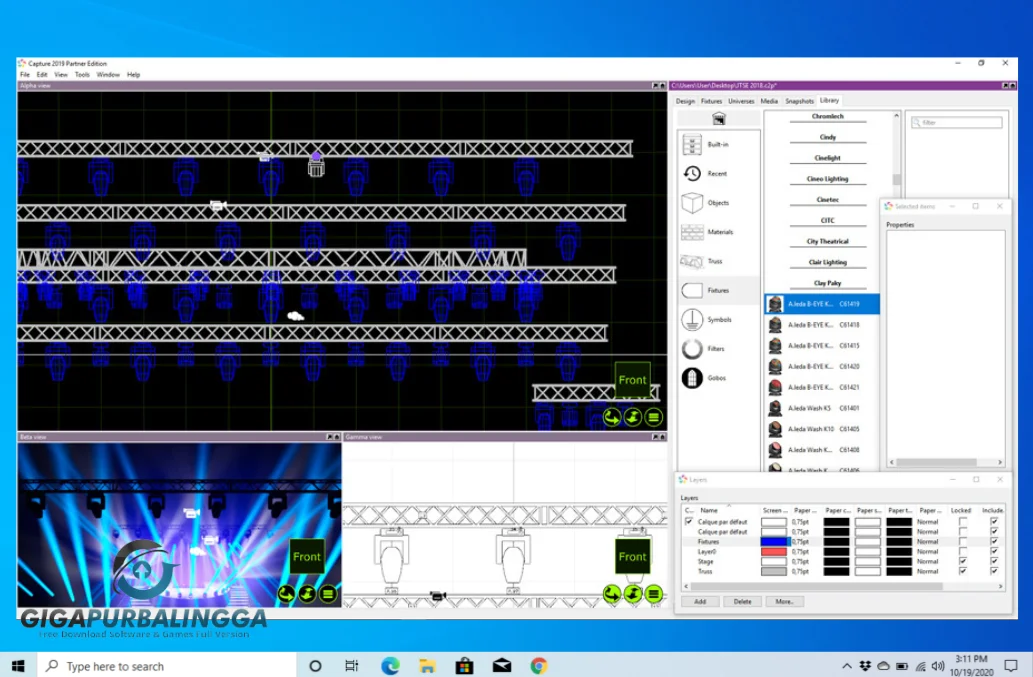1033x677 pixels.
Task: Switch to the Universes tab
Action: click(x=740, y=101)
